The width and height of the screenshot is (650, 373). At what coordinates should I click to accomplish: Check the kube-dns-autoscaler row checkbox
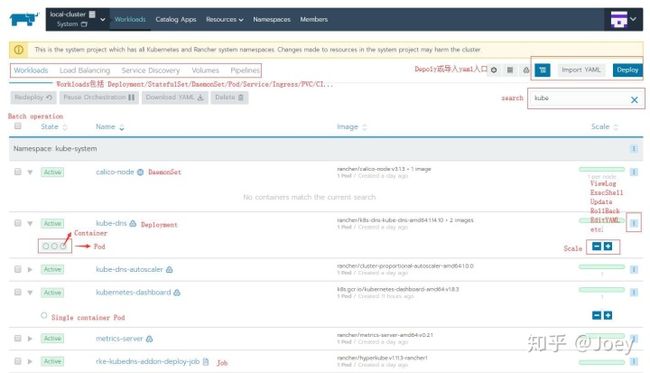click(x=18, y=269)
